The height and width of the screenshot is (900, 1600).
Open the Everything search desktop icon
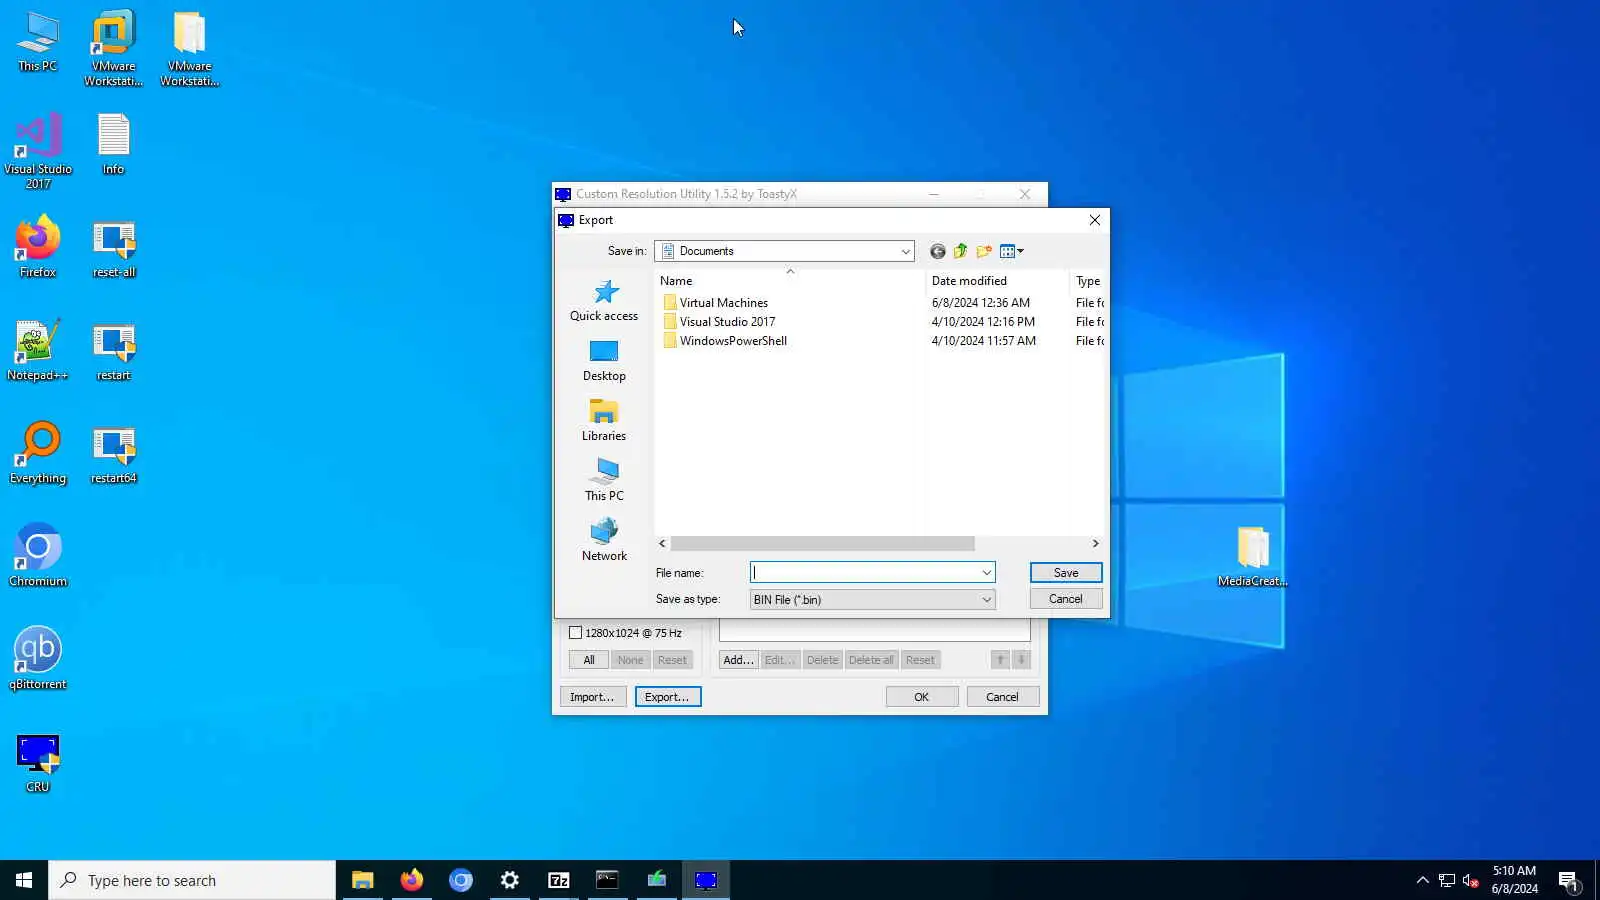(38, 453)
